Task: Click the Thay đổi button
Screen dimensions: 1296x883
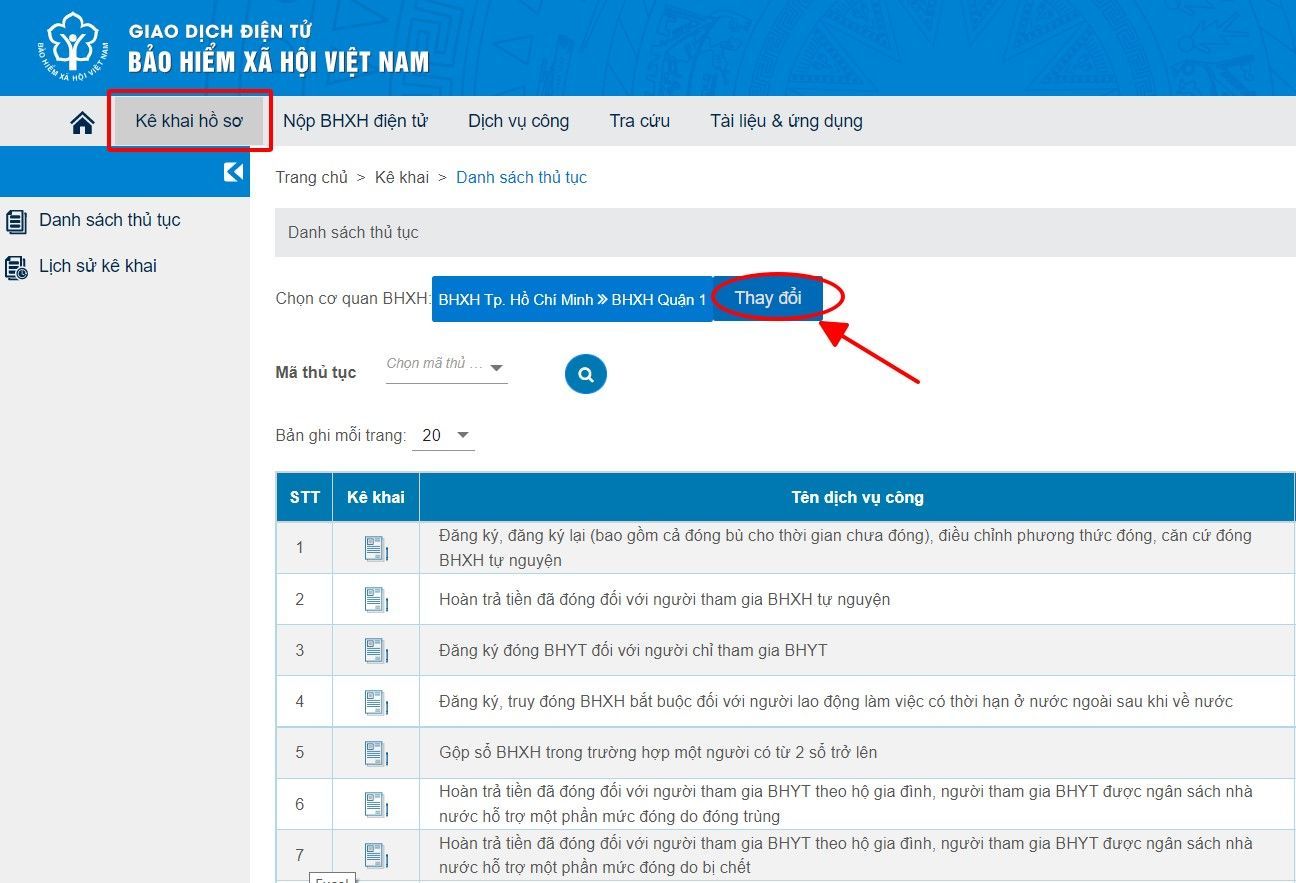Action: (x=768, y=298)
